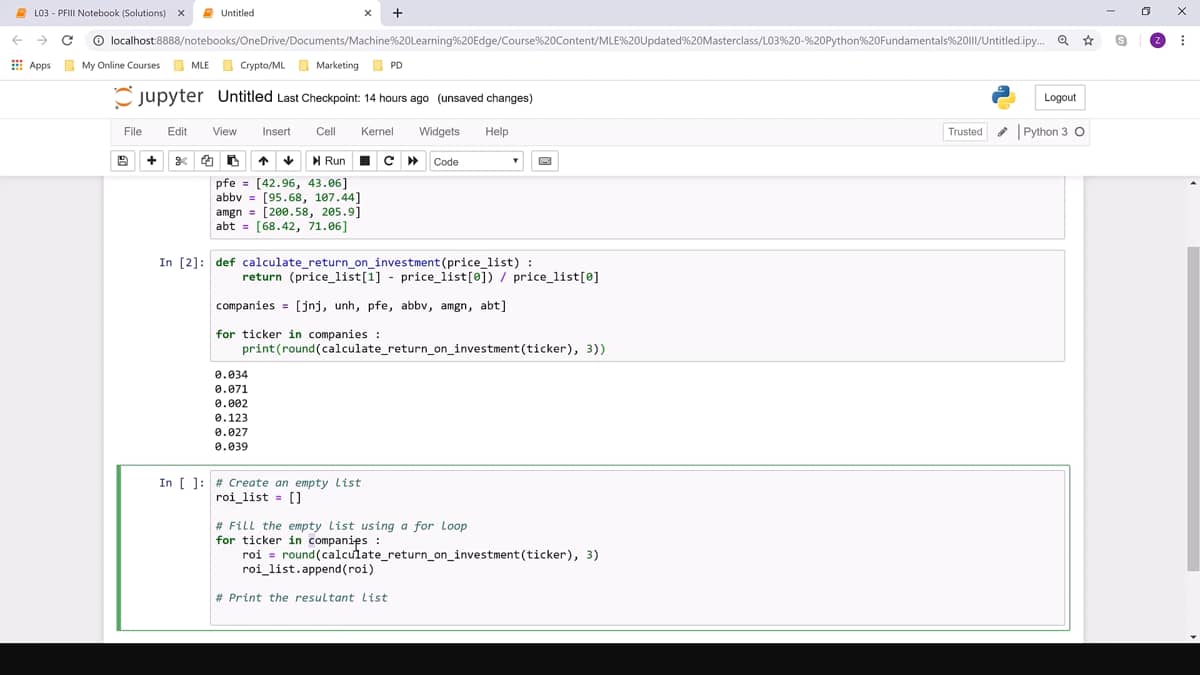Open the Crypto/ML bookmark folder
This screenshot has height=675, width=1200.
click(254, 65)
